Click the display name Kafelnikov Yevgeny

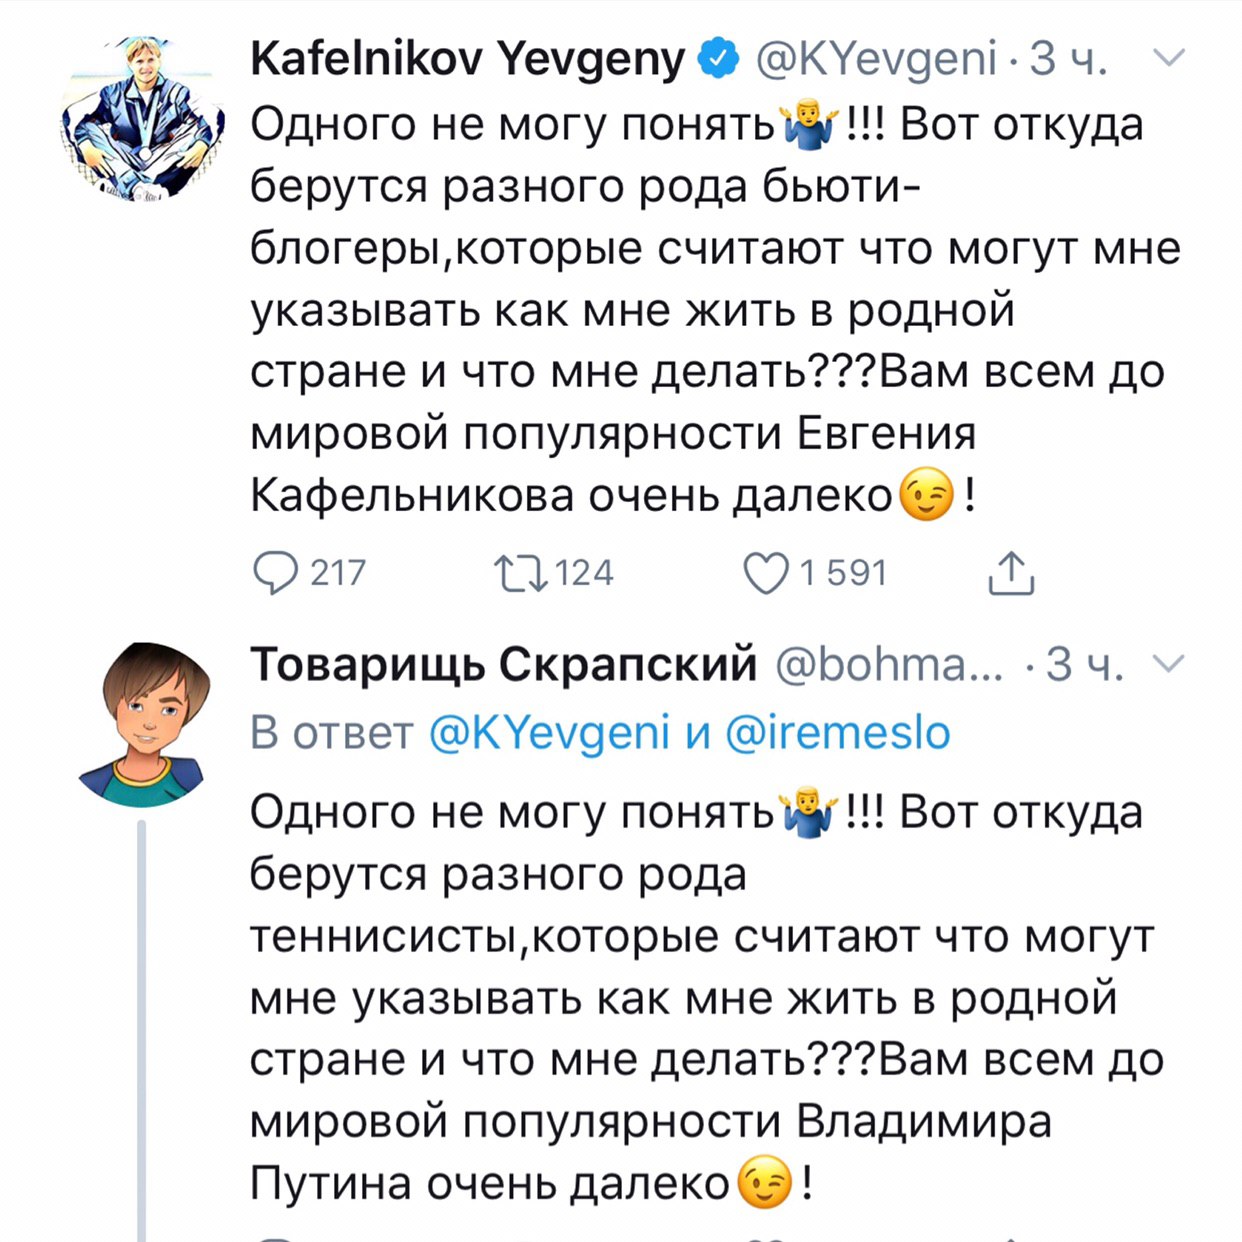pyautogui.click(x=467, y=60)
